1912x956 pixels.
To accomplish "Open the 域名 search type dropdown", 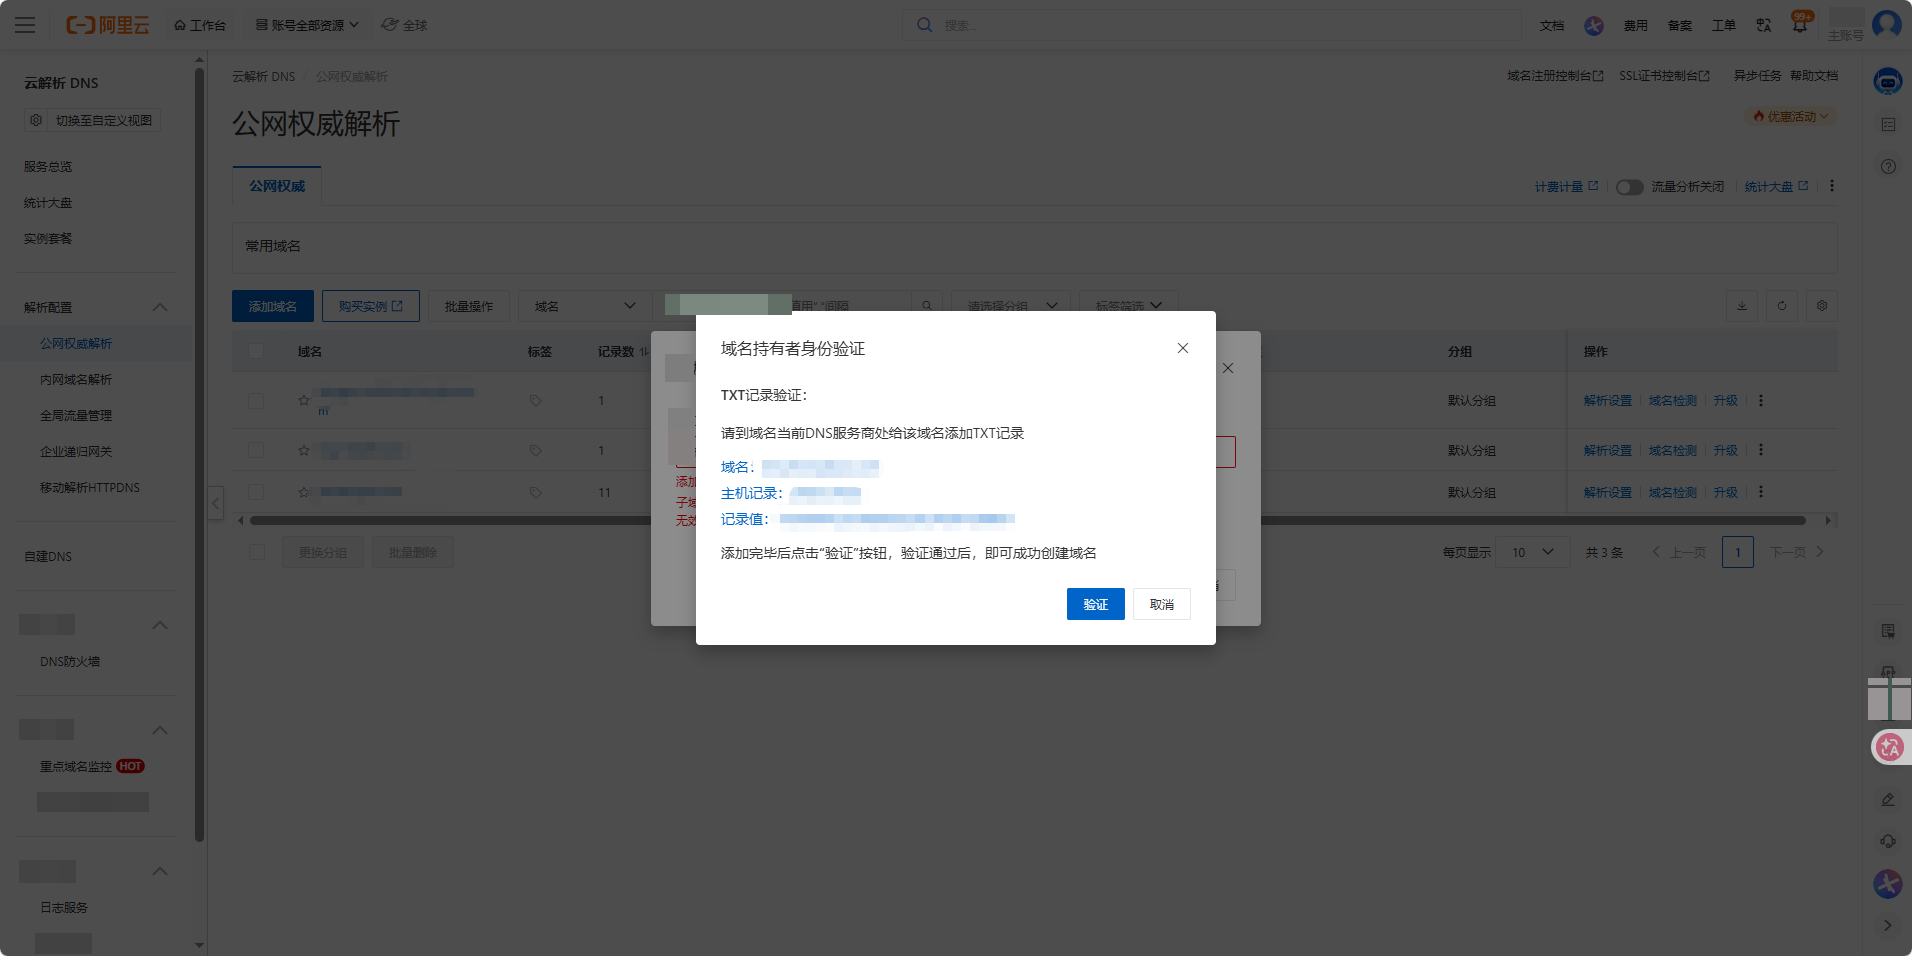I will click(585, 306).
